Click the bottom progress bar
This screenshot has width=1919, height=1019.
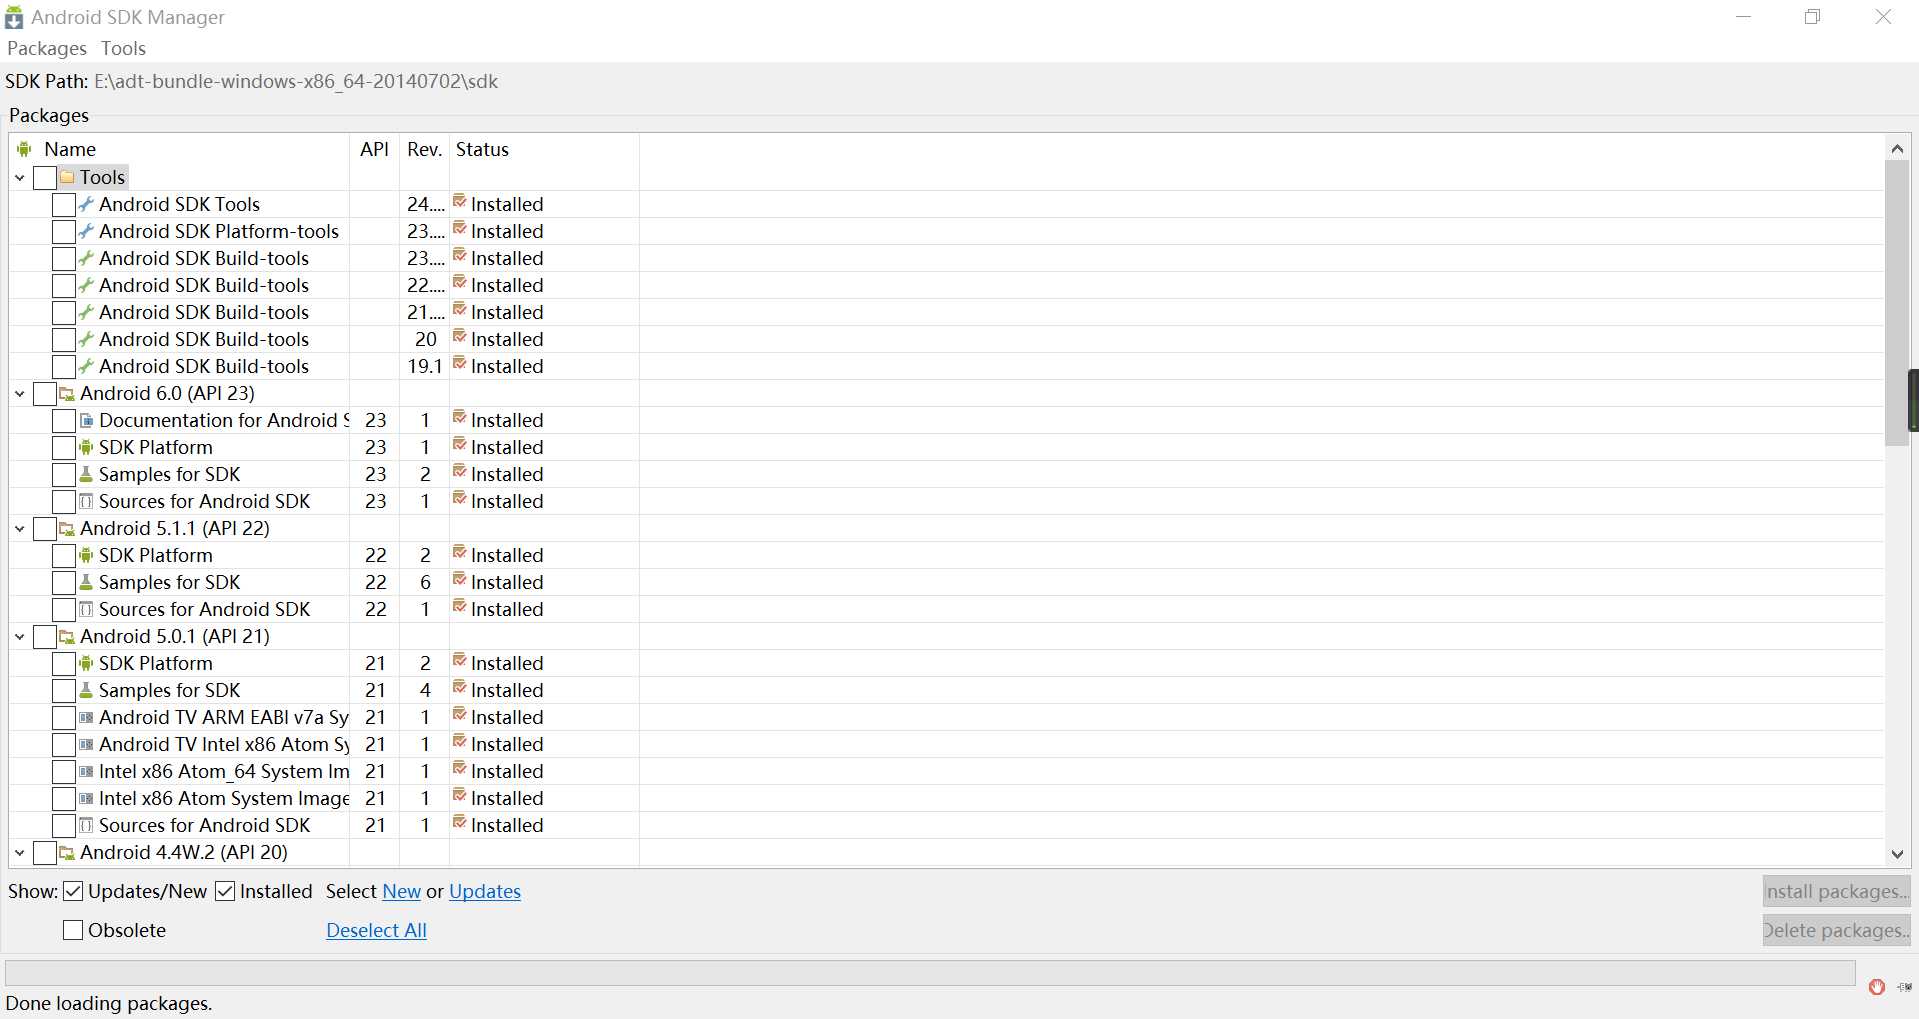click(930, 973)
